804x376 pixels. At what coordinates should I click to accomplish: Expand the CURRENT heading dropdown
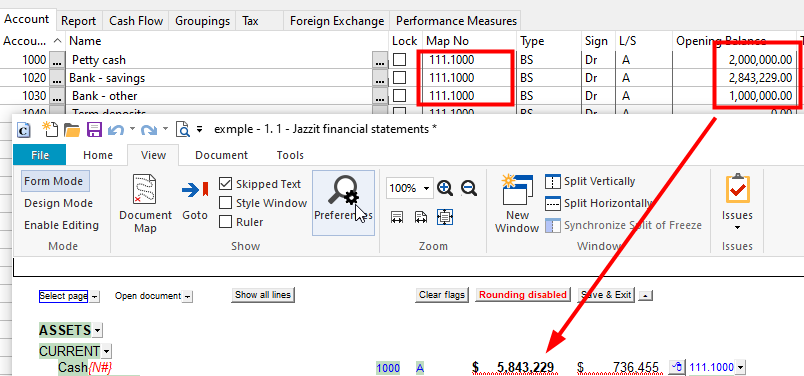click(106, 352)
